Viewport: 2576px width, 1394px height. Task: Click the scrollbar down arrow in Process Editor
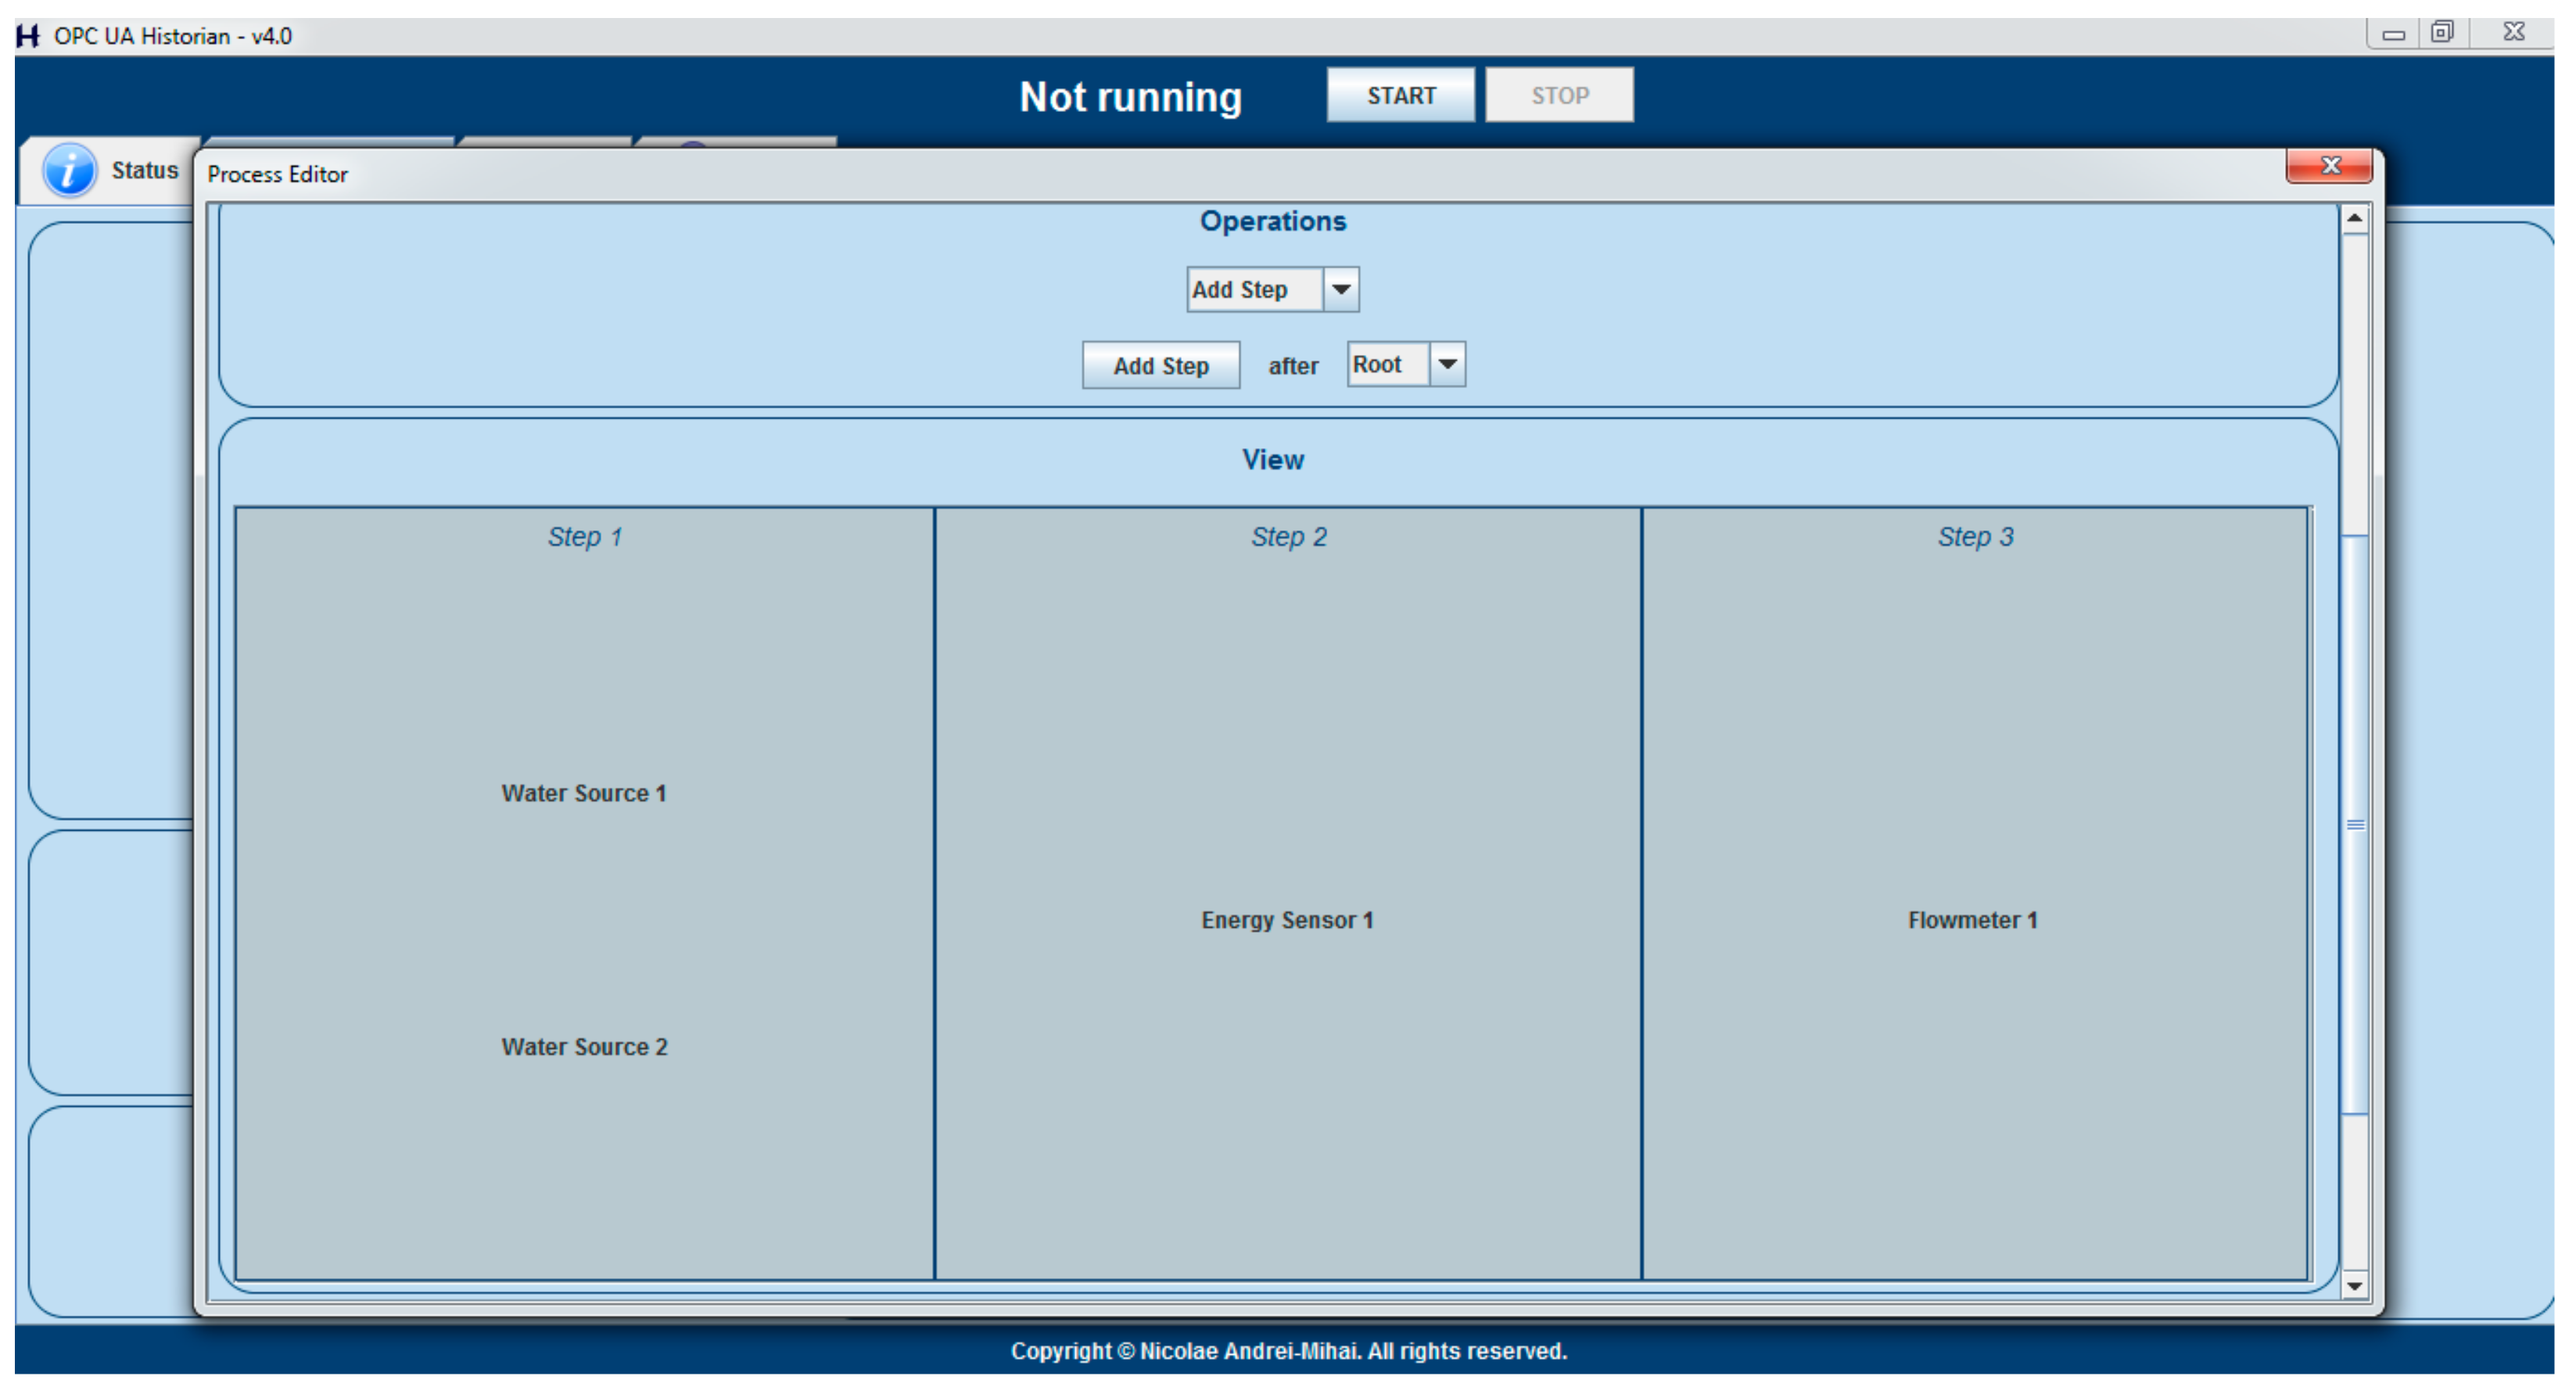click(2354, 1285)
